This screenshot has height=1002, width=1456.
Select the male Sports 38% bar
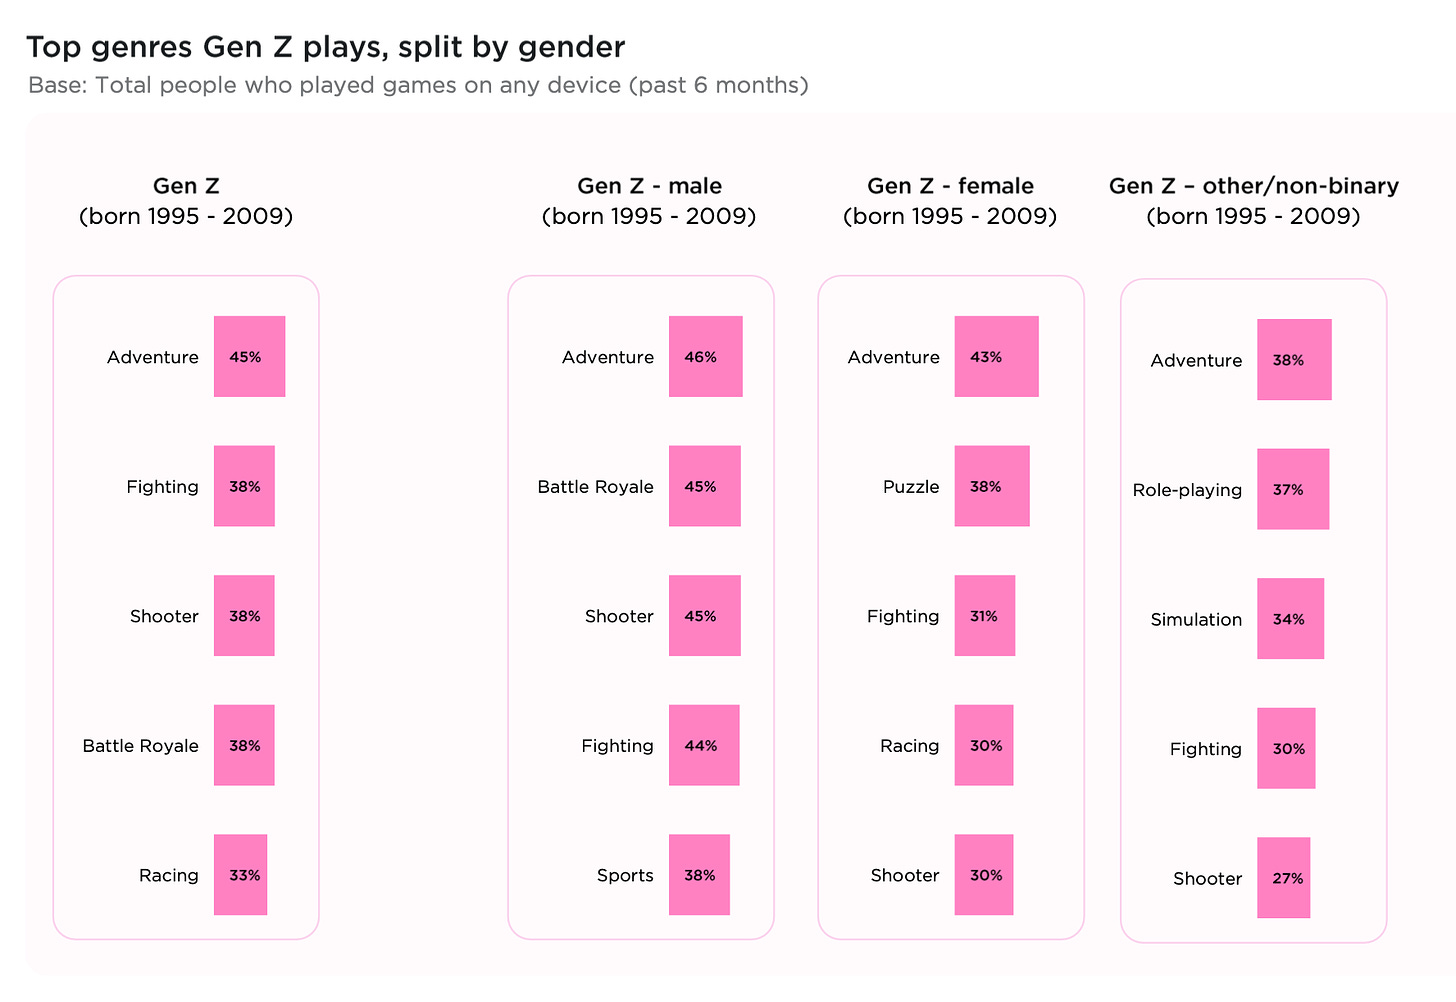pos(699,875)
